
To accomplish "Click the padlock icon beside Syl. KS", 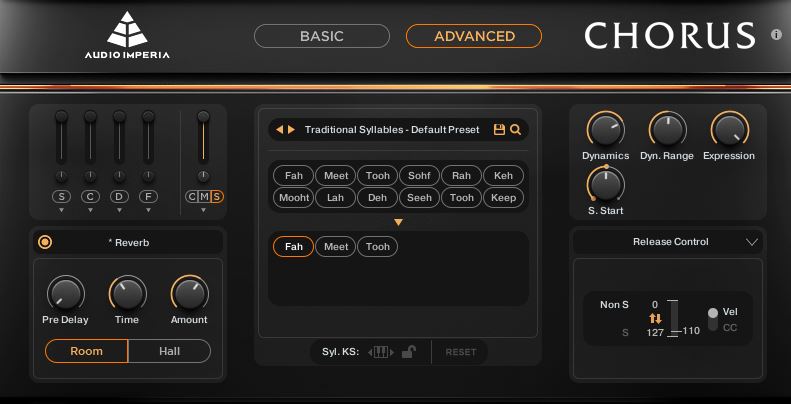I will click(408, 352).
